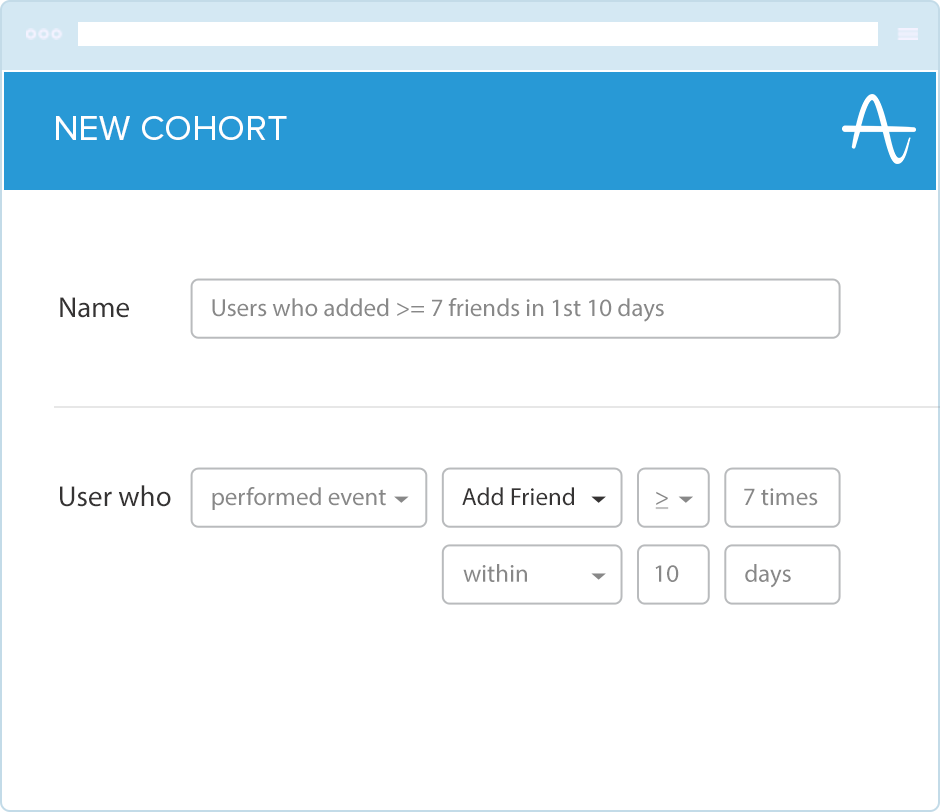The width and height of the screenshot is (940, 812).
Task: Select the 7 times count field
Action: (782, 498)
